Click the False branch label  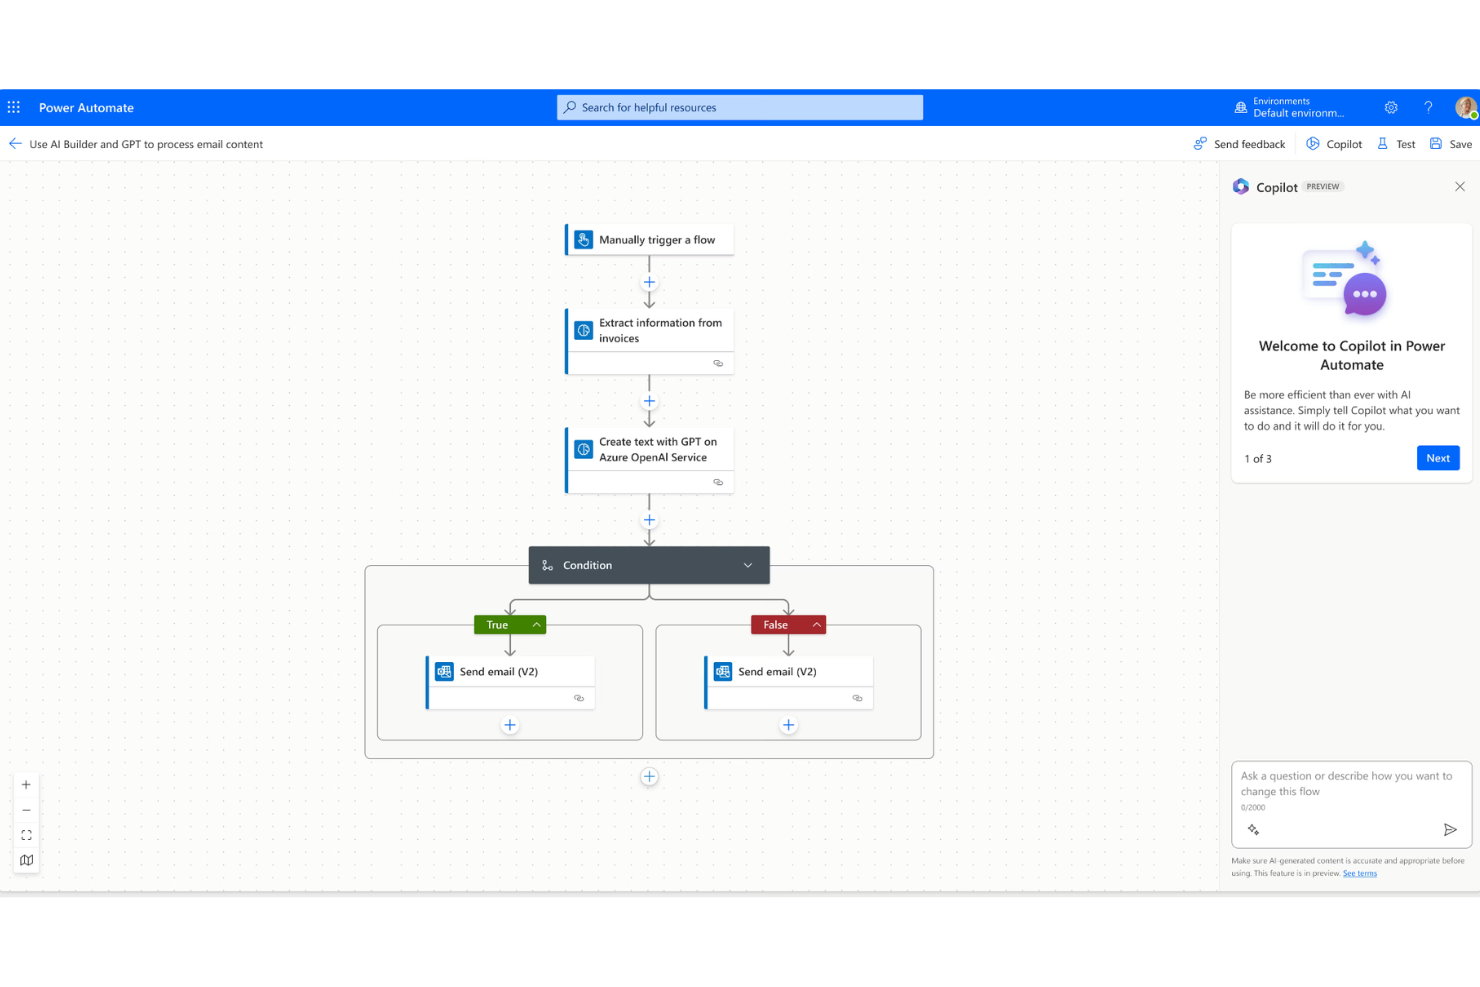[775, 625]
